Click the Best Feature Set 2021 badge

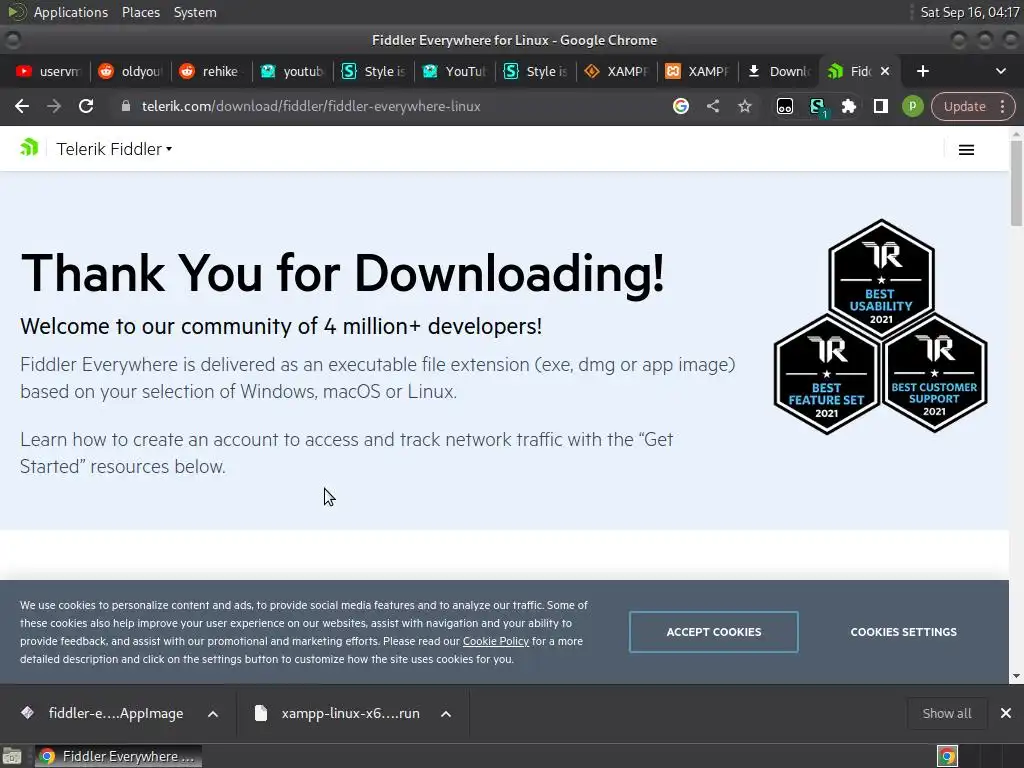pyautogui.click(x=827, y=374)
